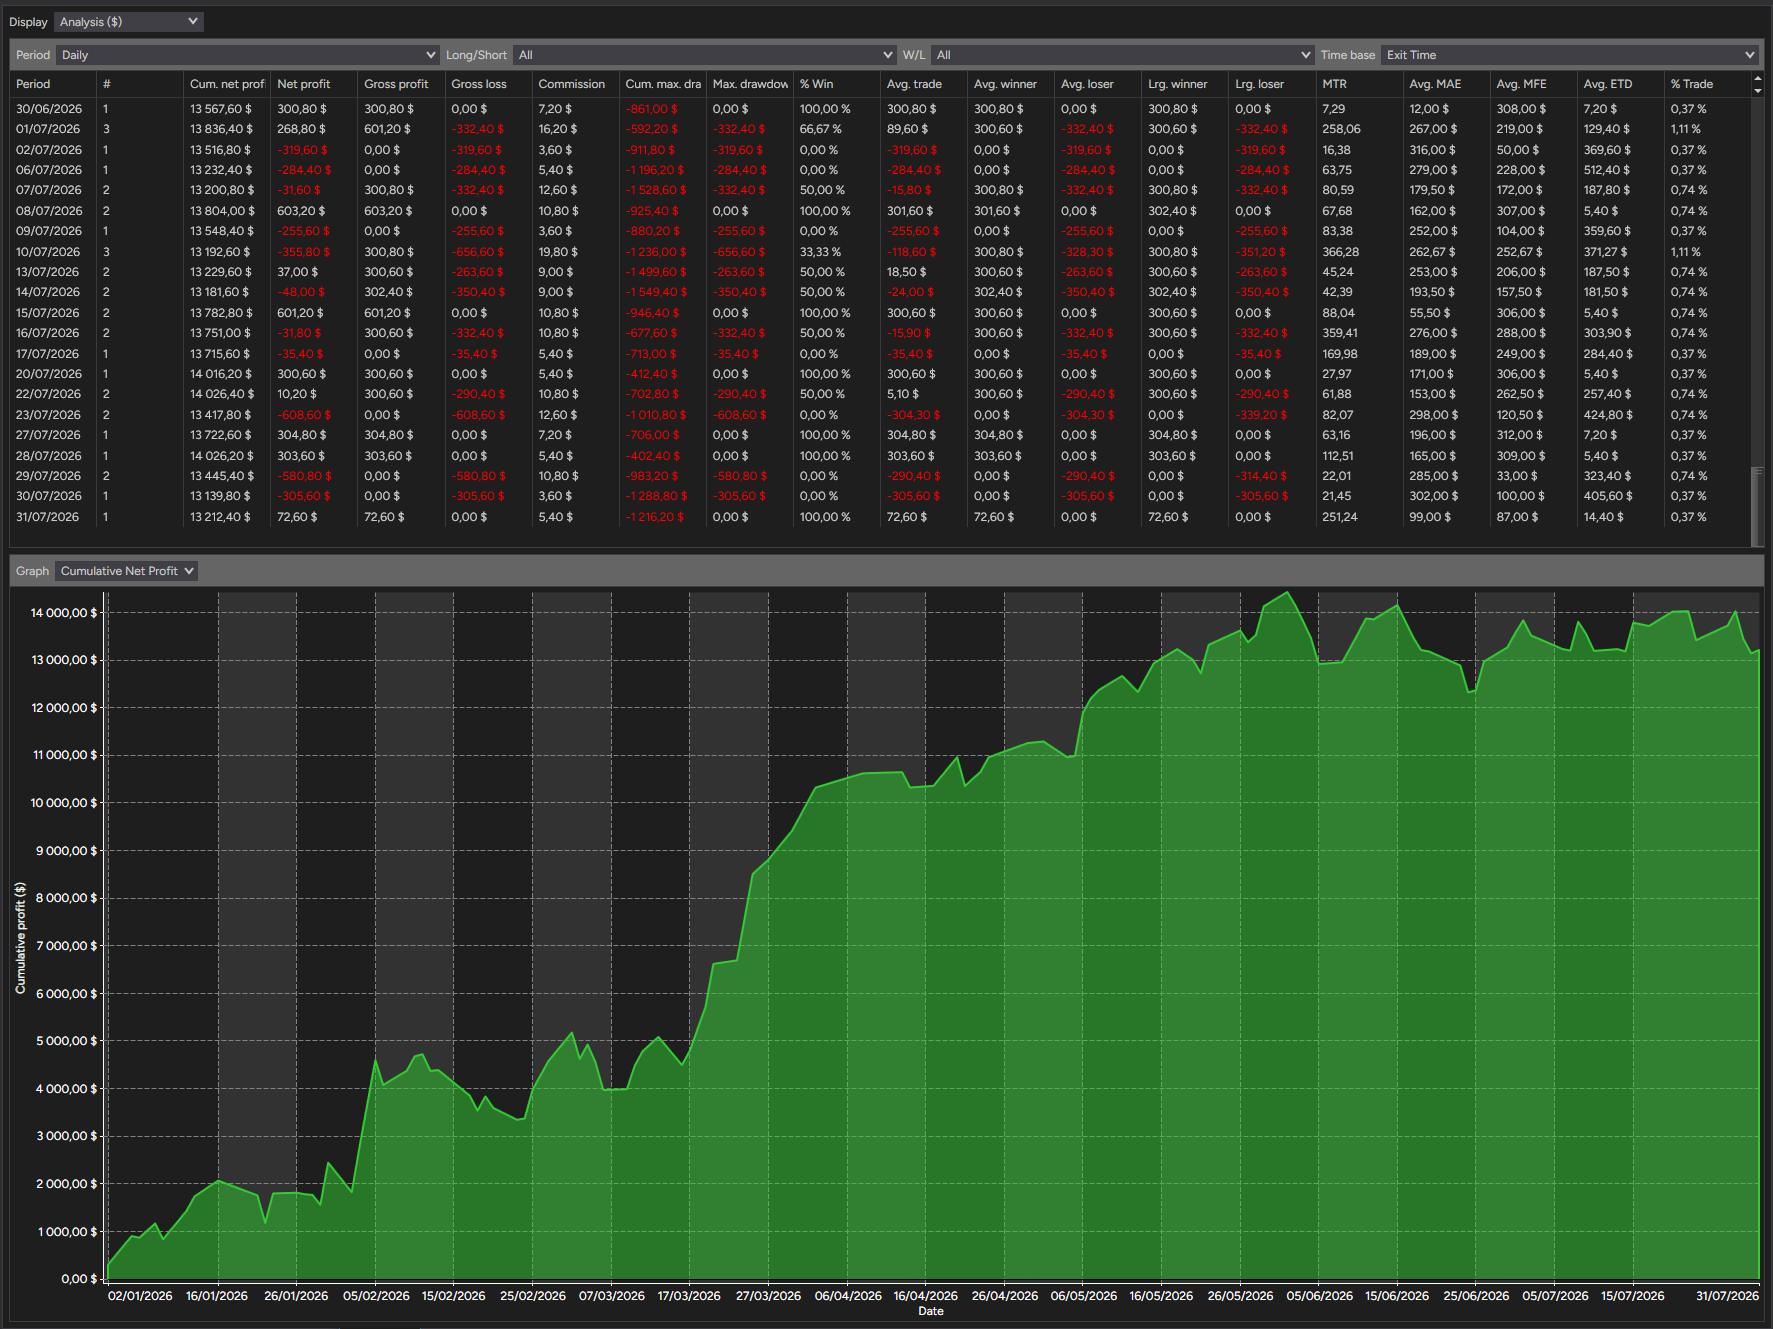
Task: Select the 31/07/2026 period row
Action: (880, 517)
